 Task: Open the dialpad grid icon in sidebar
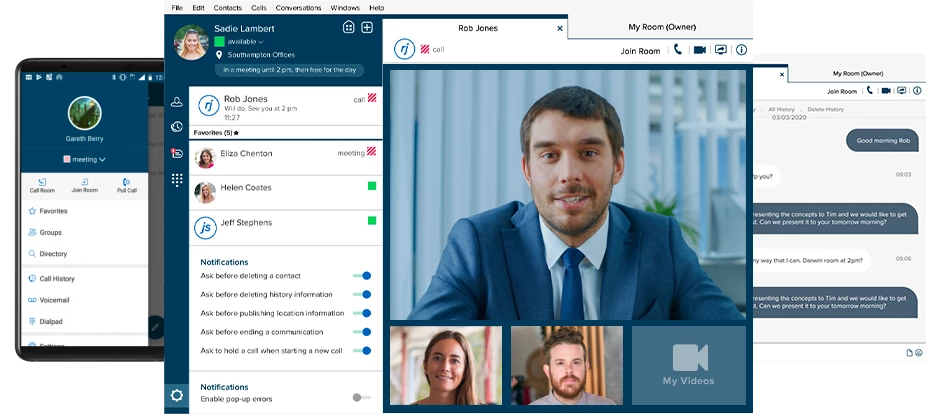(x=177, y=180)
